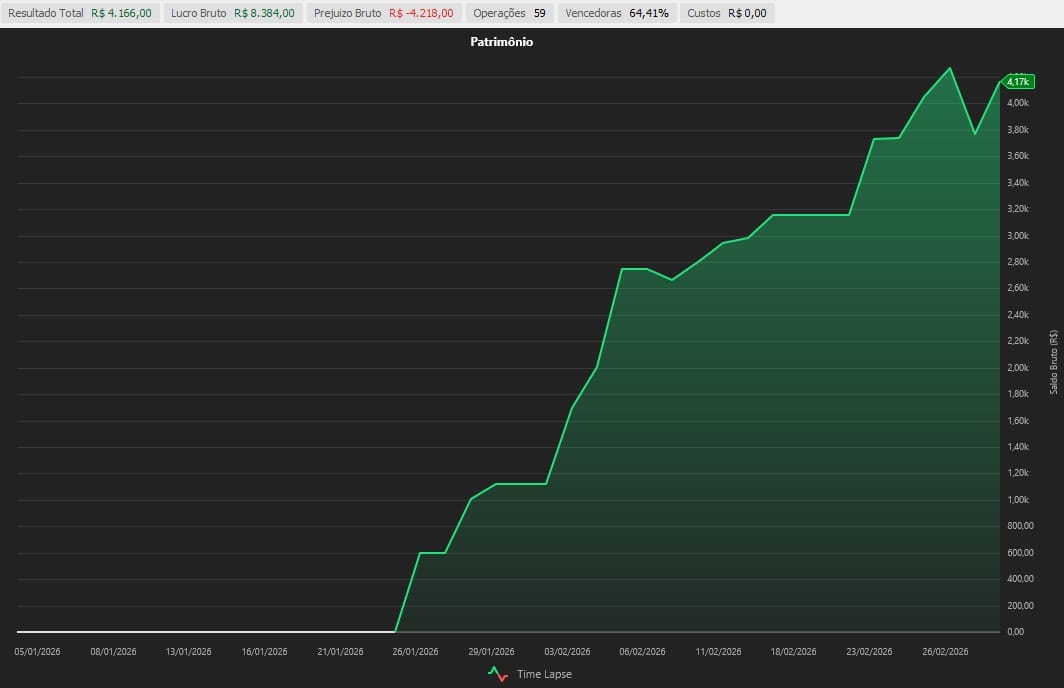1064x688 pixels.
Task: Click the flat equity line before 26/01
Action: point(200,631)
